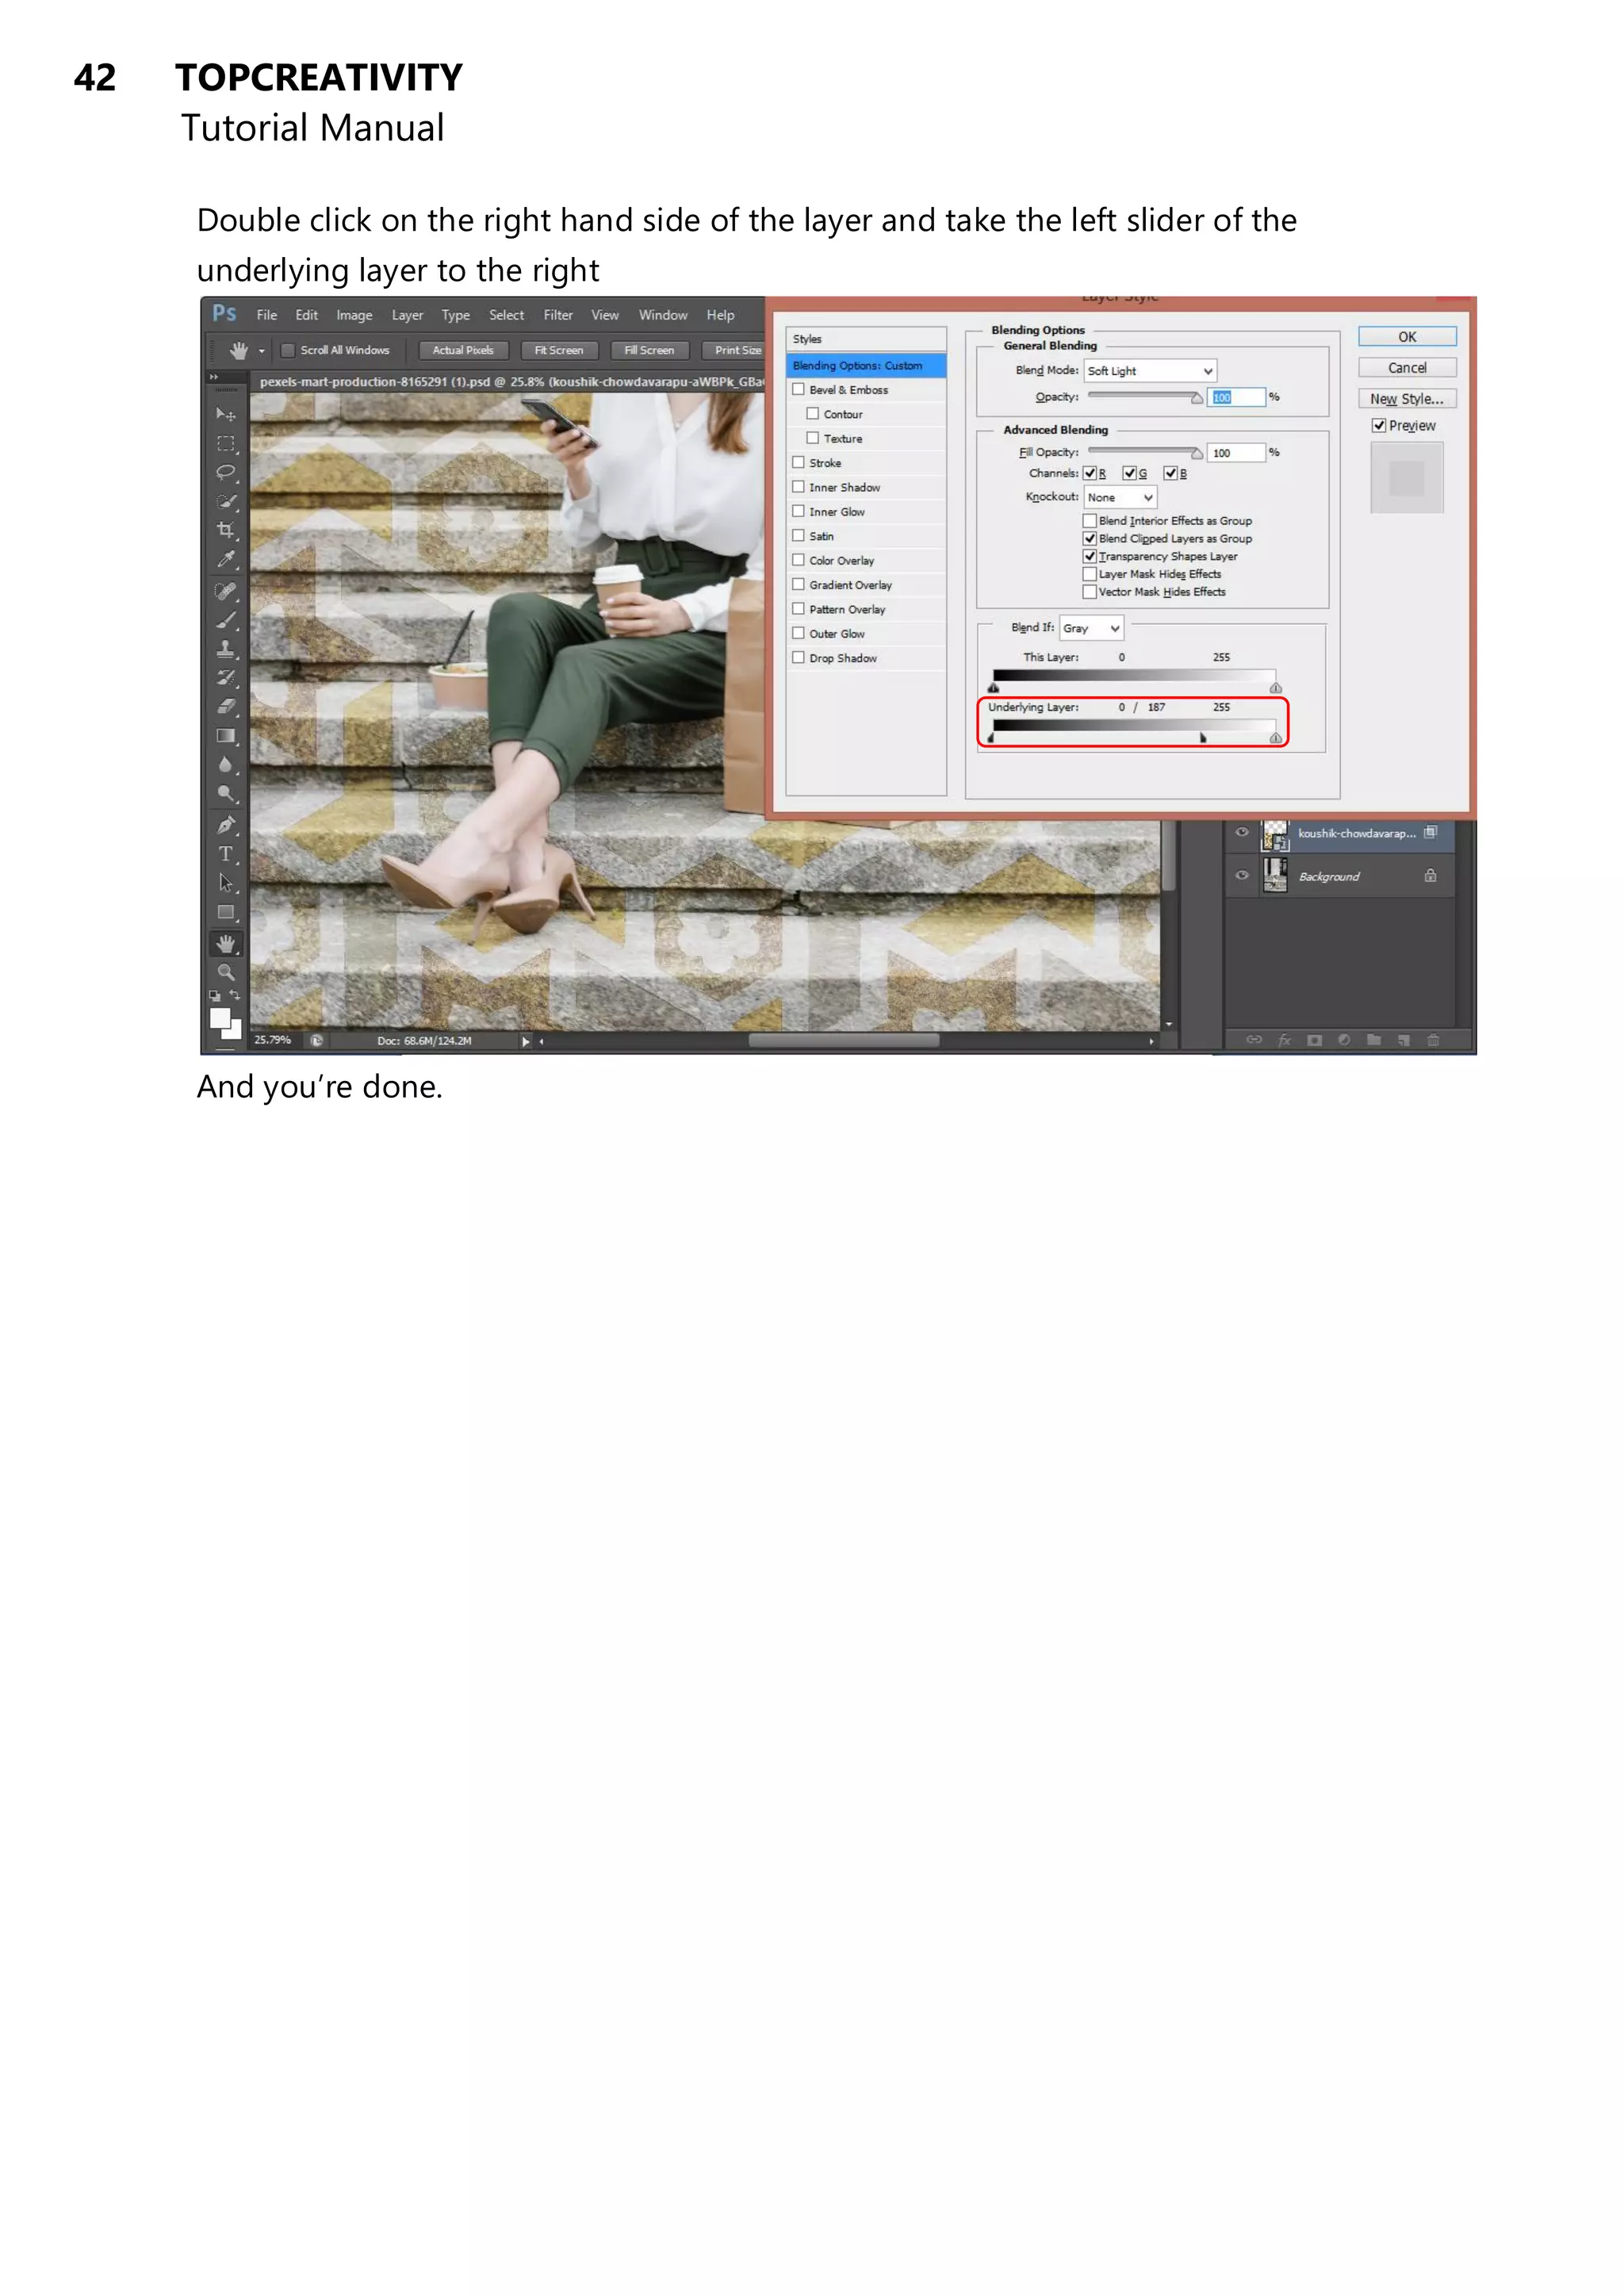The image size is (1624, 2296).
Task: Enable Inner Shadow effect checkbox
Action: pos(798,486)
